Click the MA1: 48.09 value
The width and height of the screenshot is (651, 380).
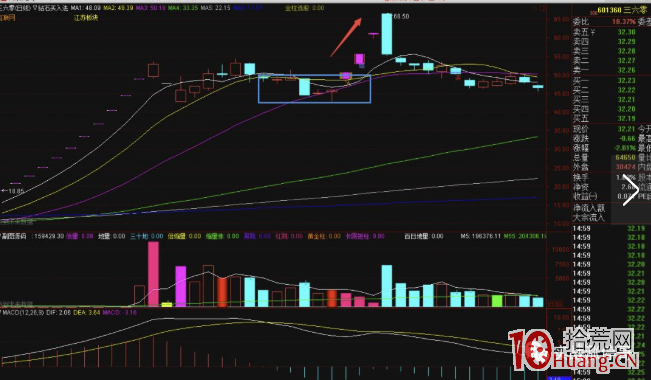(x=86, y=8)
